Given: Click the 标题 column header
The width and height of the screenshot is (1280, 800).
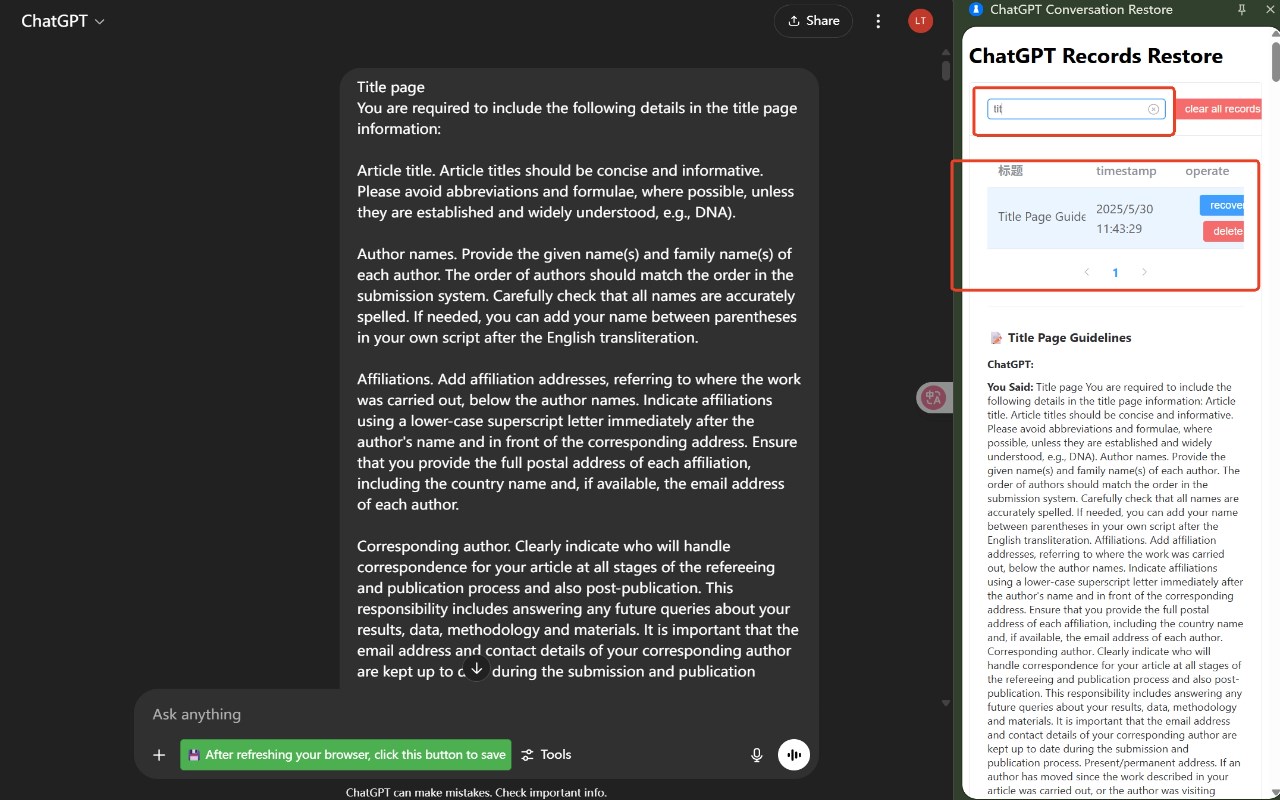Looking at the screenshot, I should [1010, 171].
